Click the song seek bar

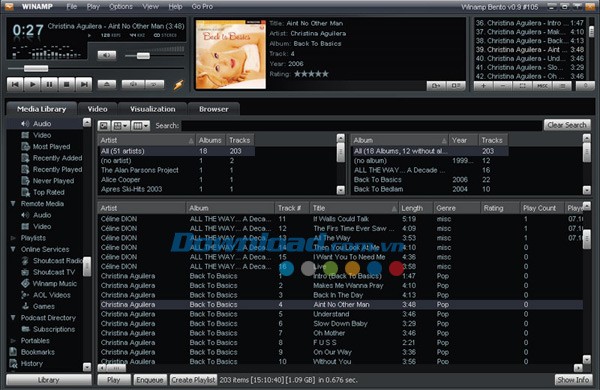click(x=96, y=69)
